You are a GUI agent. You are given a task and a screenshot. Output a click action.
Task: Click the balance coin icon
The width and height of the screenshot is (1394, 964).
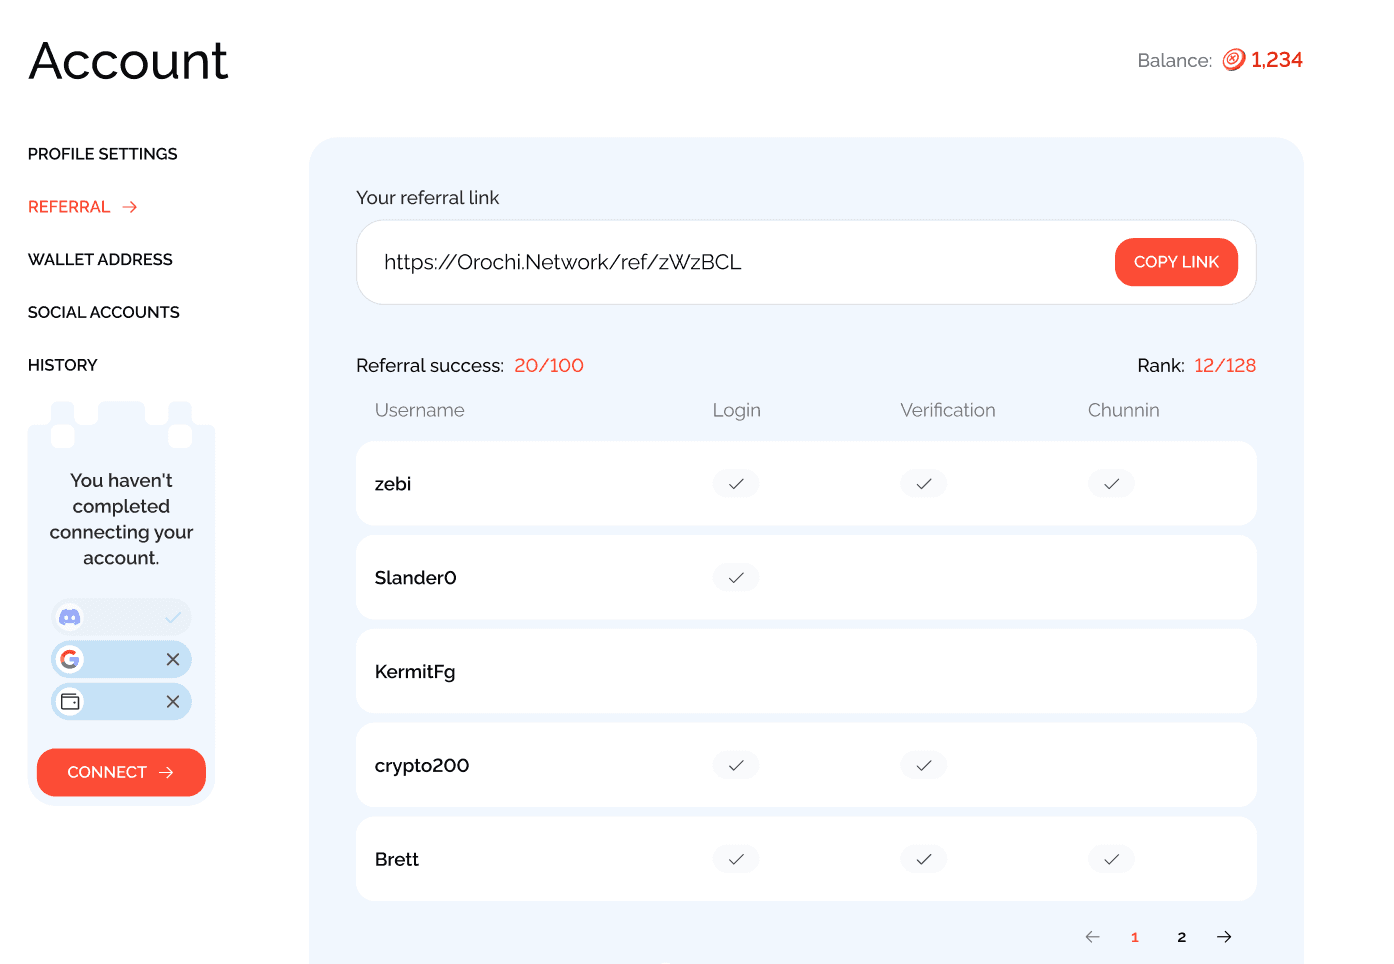[x=1234, y=60]
